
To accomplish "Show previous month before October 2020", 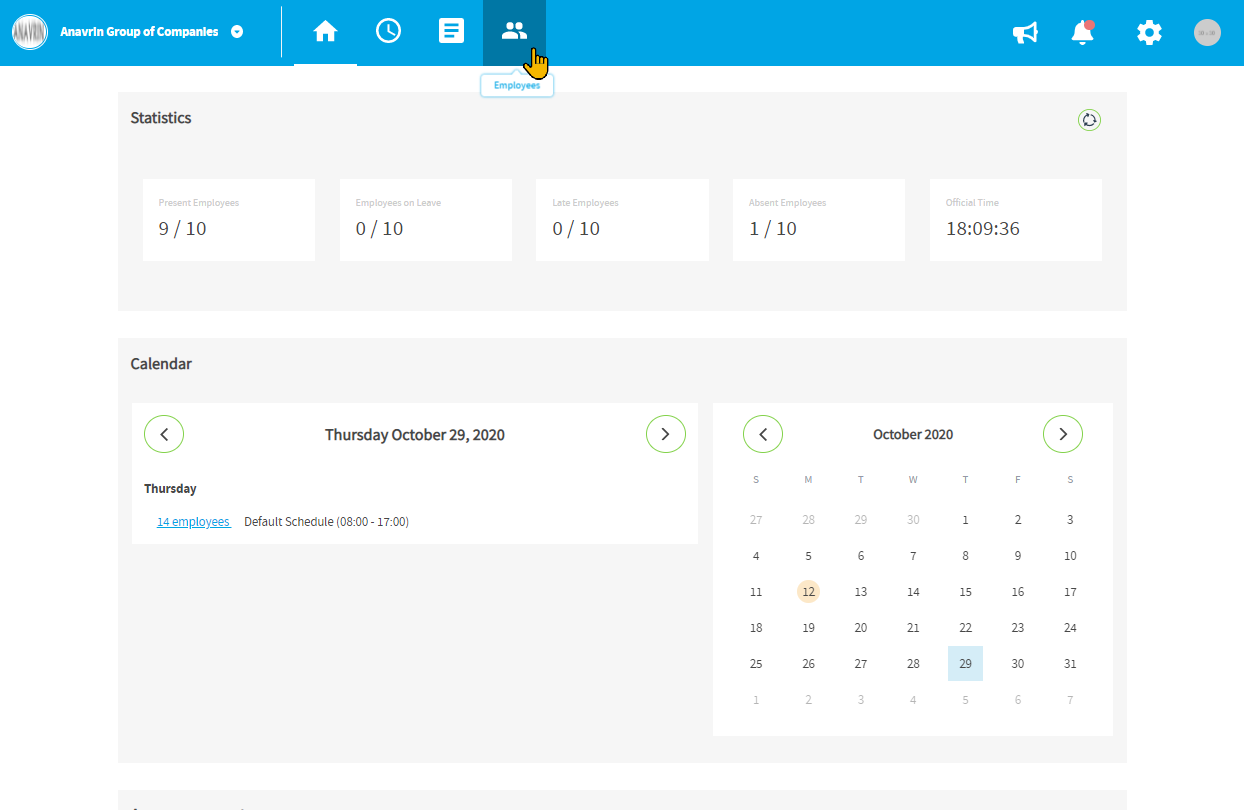I will 763,434.
